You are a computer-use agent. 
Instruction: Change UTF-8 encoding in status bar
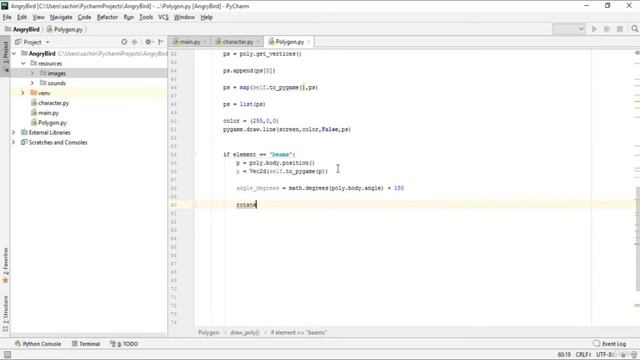605,355
